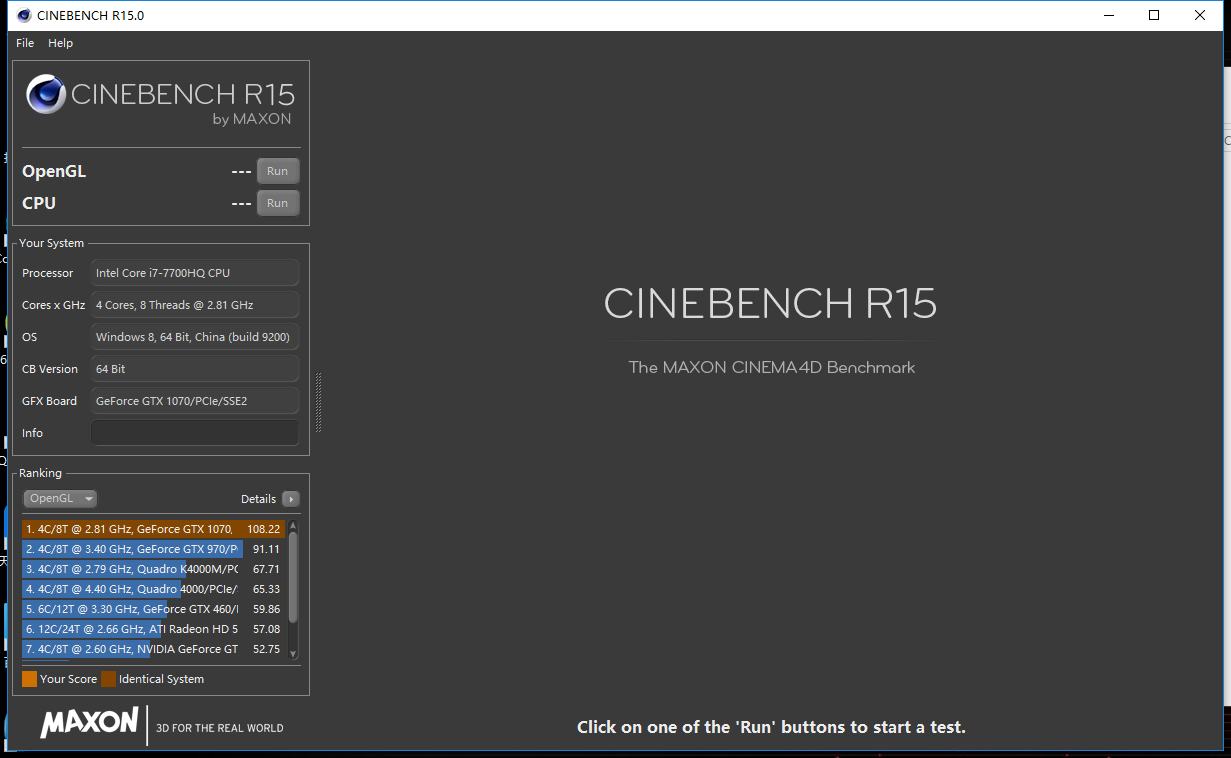Viewport: 1231px width, 758px height.
Task: Click the GFX Board GeForce GTX 1070 field
Action: coord(194,401)
